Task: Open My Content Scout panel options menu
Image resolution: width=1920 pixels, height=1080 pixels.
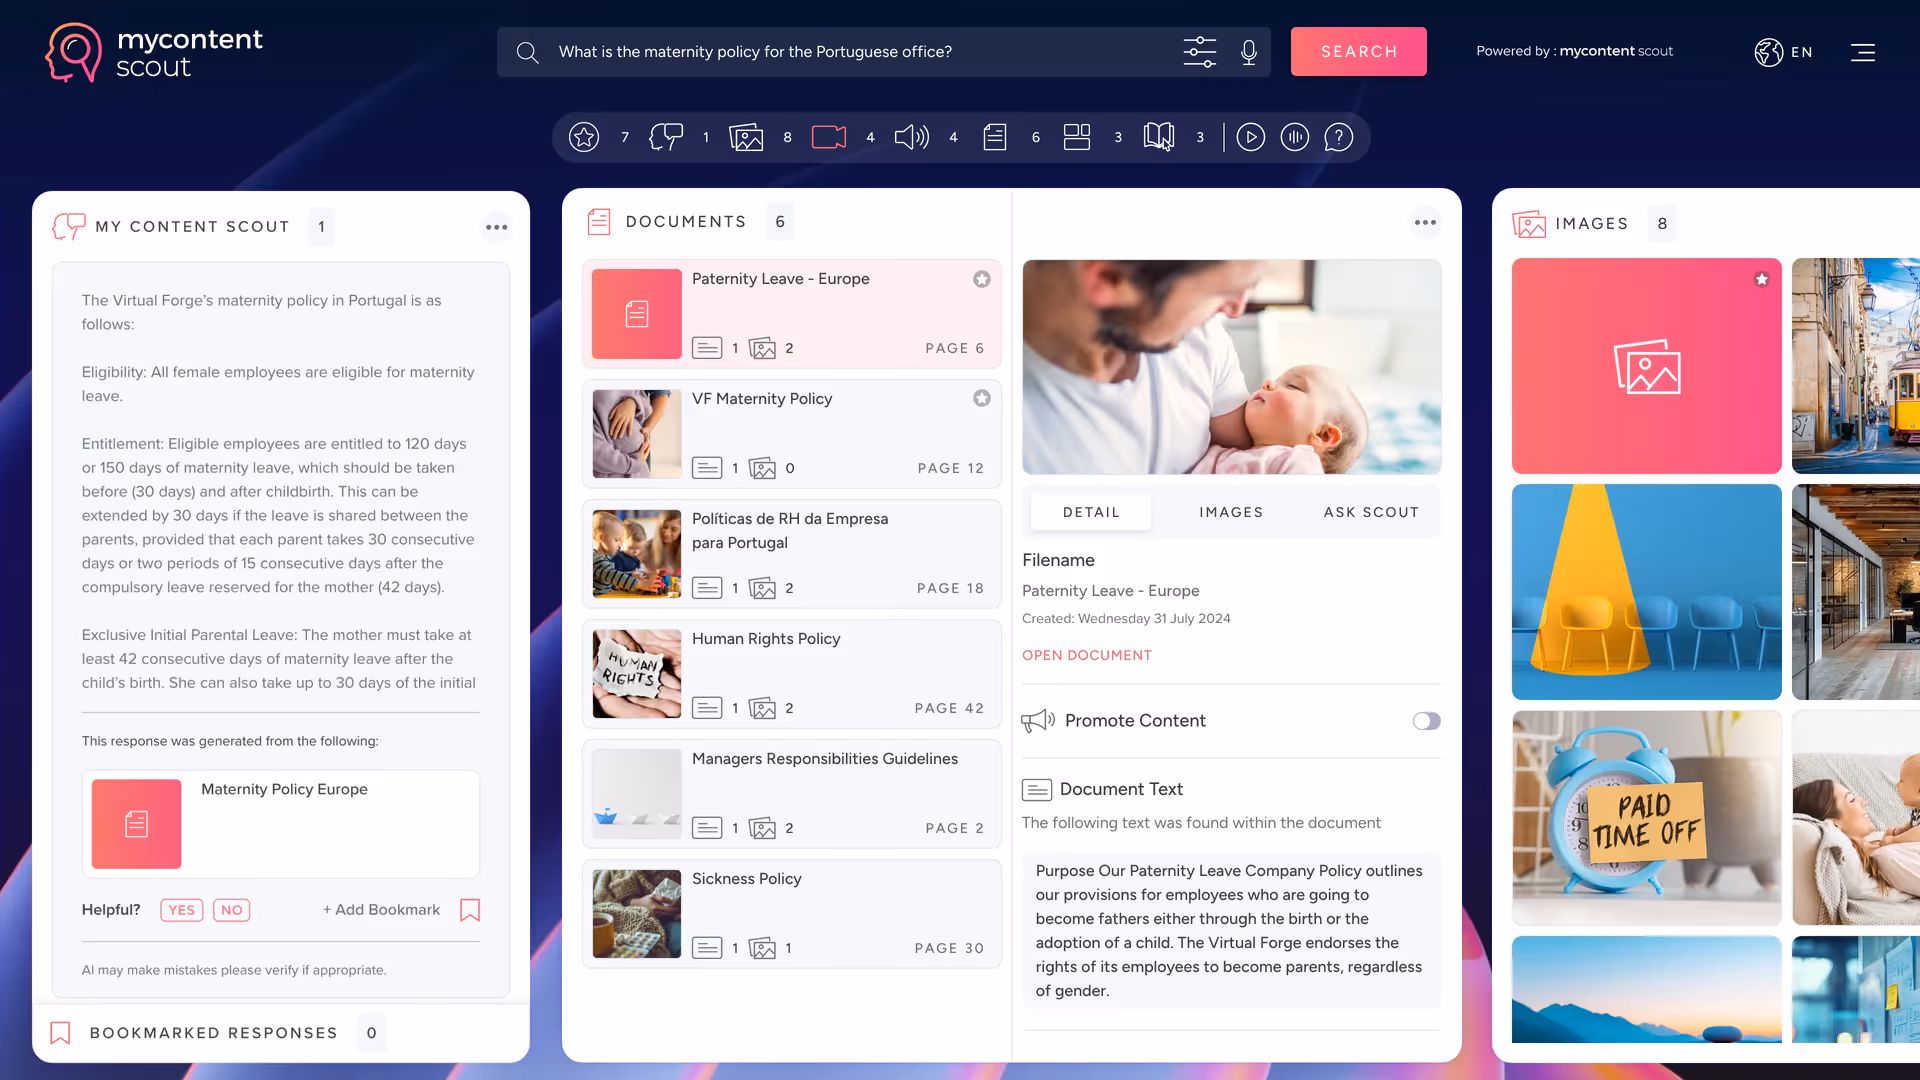Action: point(496,227)
